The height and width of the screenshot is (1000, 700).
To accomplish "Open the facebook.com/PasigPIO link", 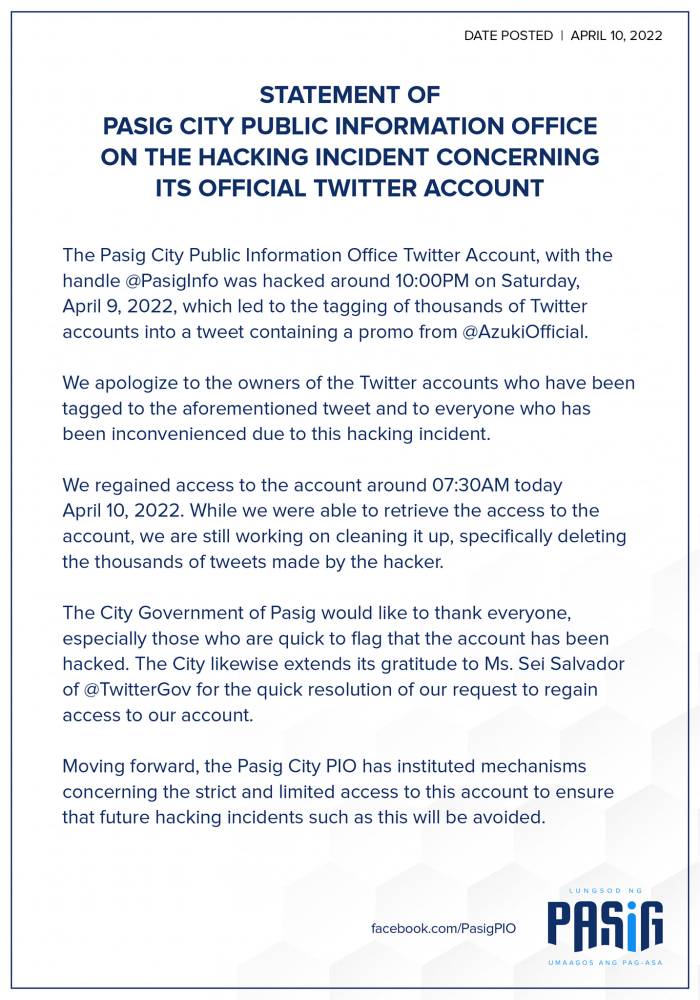I will pos(444,928).
